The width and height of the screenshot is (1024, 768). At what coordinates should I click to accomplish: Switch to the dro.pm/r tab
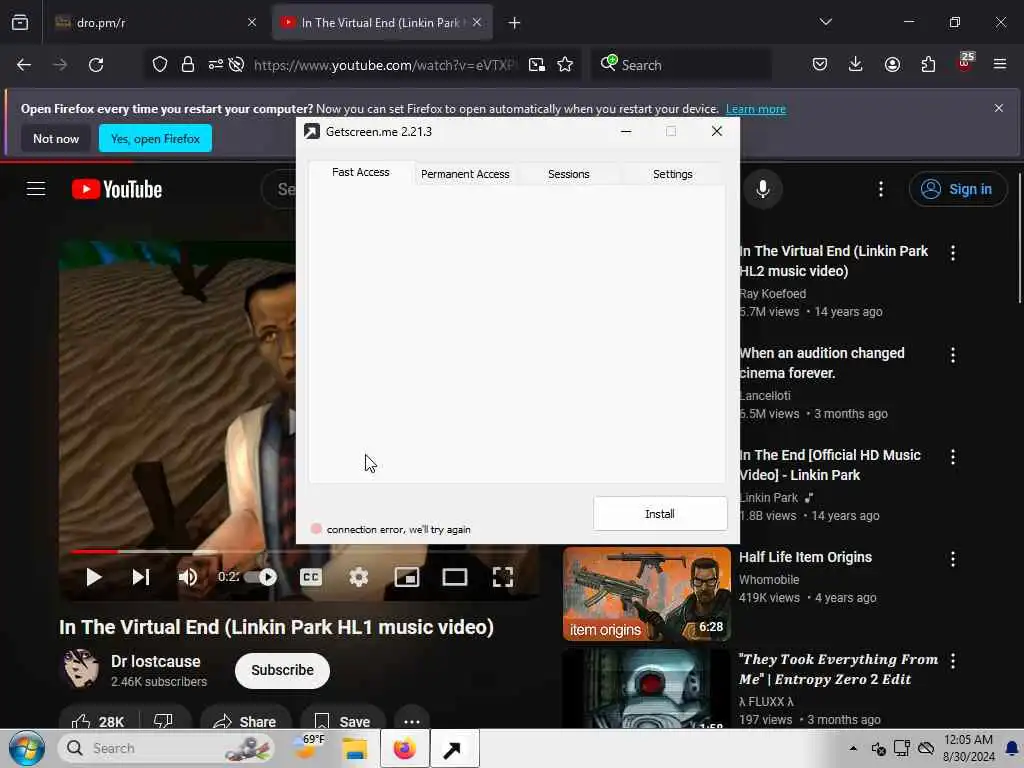coord(155,23)
